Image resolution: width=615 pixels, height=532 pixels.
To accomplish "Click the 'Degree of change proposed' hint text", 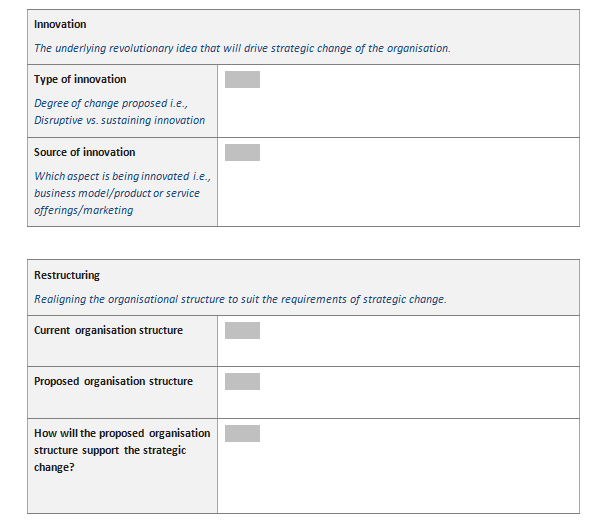I will (x=110, y=103).
